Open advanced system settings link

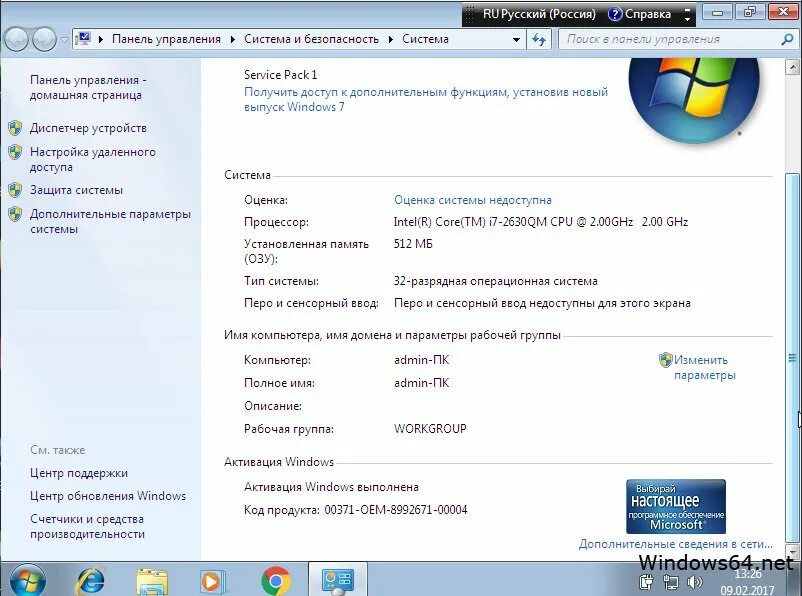110,221
